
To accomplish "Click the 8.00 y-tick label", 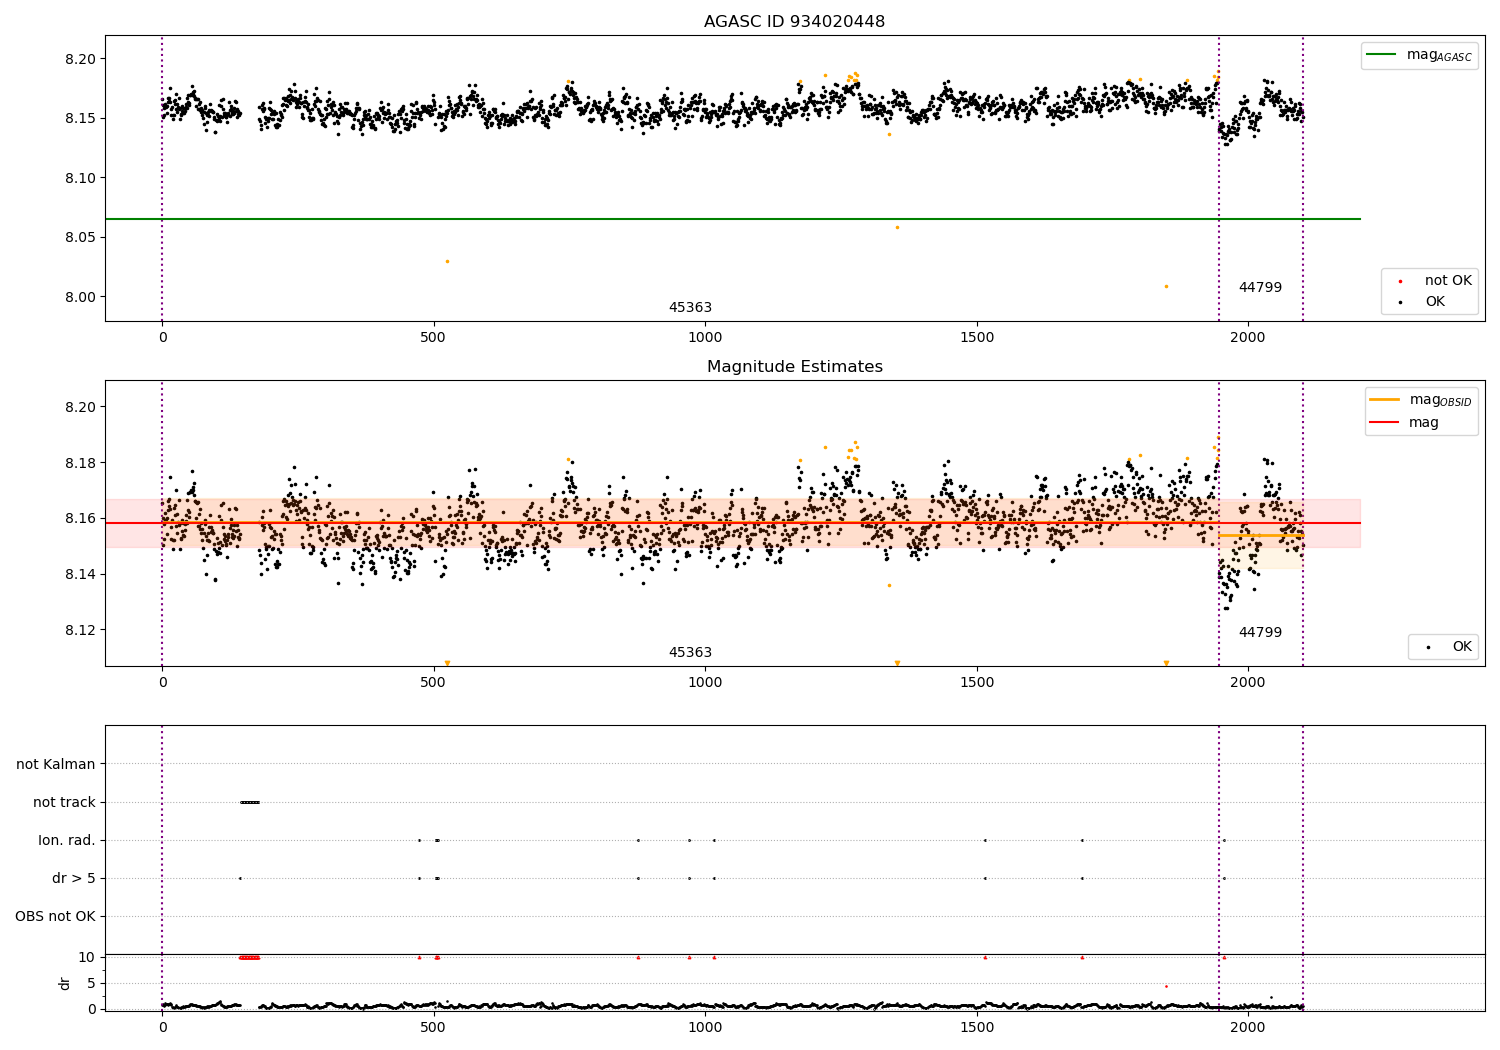I will pos(81,297).
